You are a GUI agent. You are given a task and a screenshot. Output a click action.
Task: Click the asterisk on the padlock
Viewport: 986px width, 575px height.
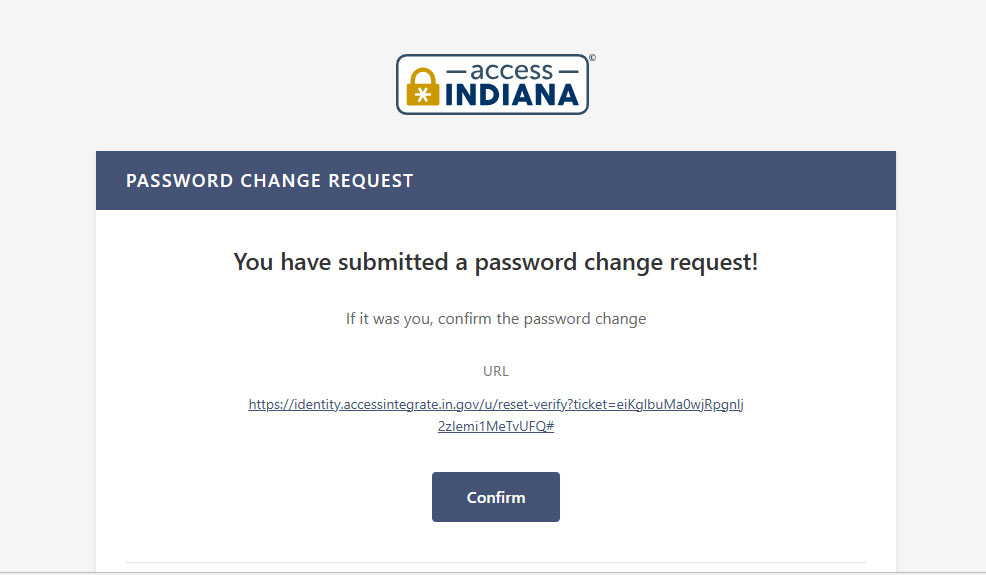(x=422, y=96)
